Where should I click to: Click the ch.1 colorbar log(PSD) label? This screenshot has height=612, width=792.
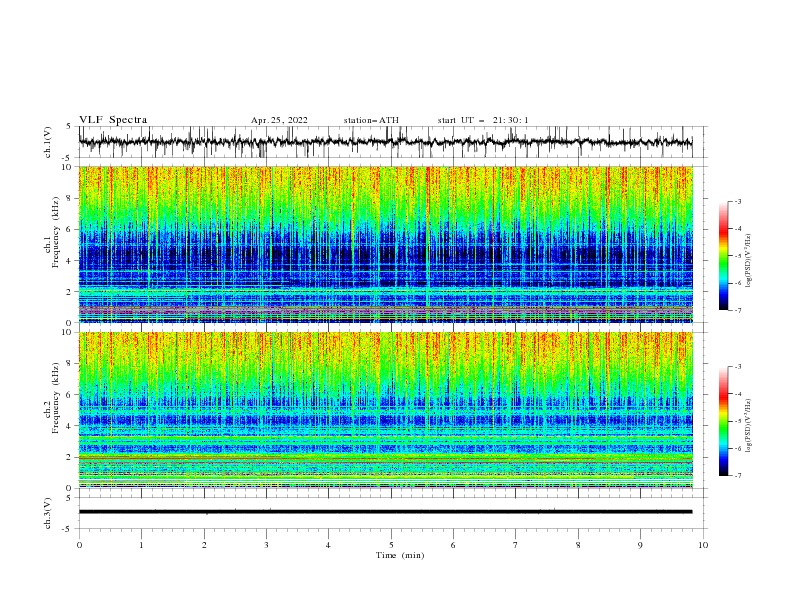749,261
